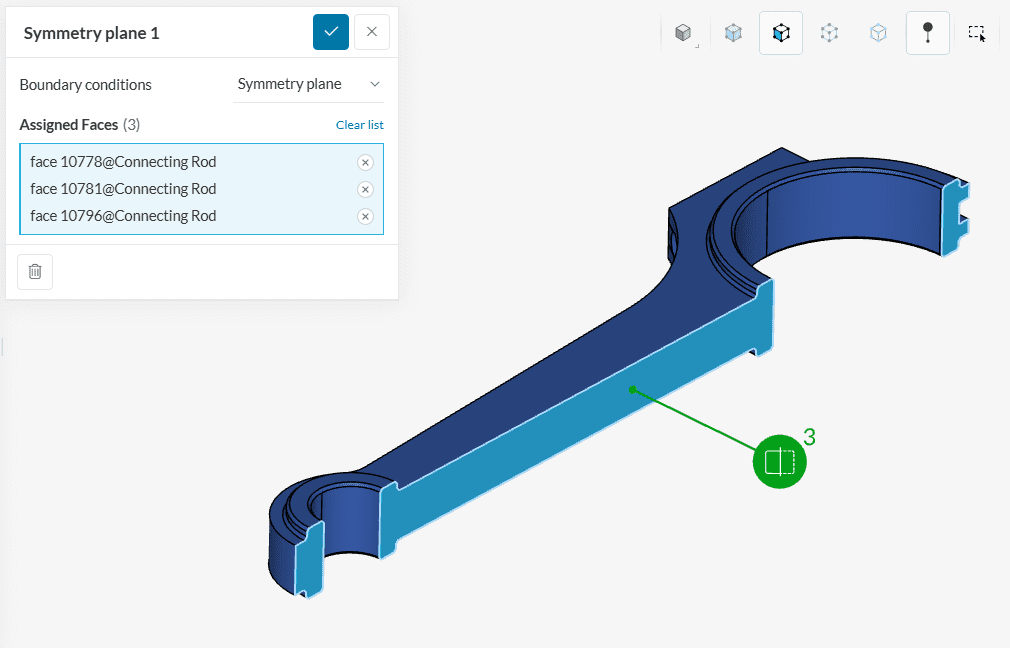Click the Clear list link
This screenshot has height=648, width=1010.
coord(359,125)
